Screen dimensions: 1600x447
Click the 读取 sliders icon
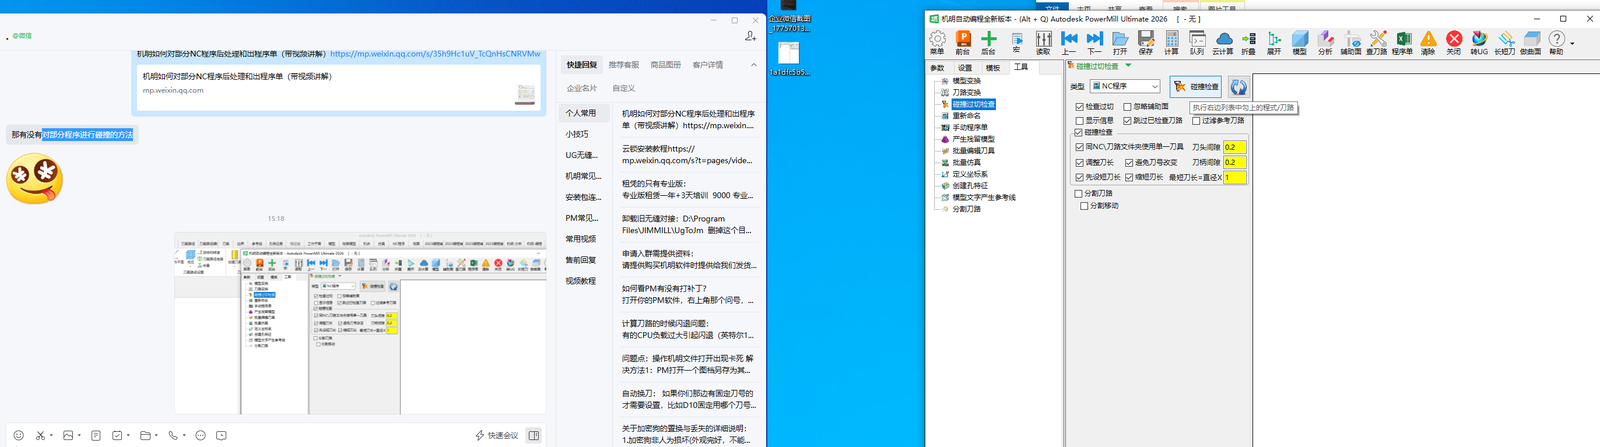pyautogui.click(x=1043, y=41)
